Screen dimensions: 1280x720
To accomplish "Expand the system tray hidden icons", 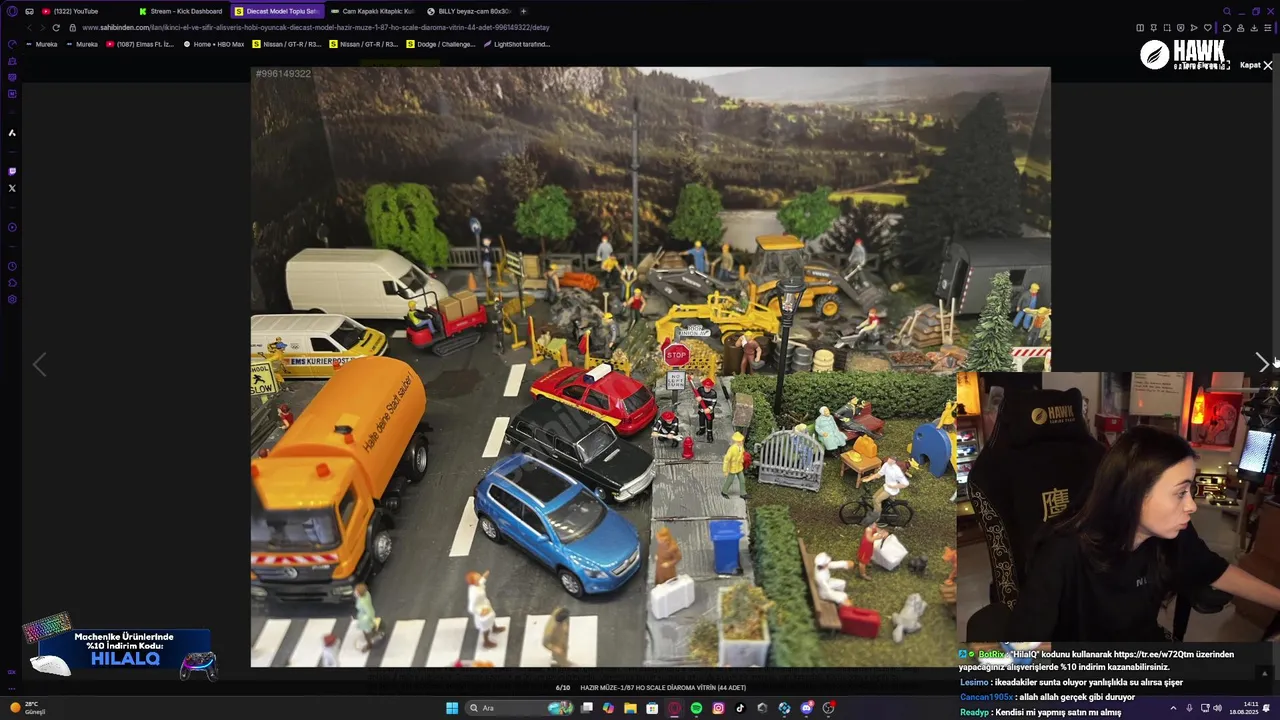I will tap(1175, 708).
